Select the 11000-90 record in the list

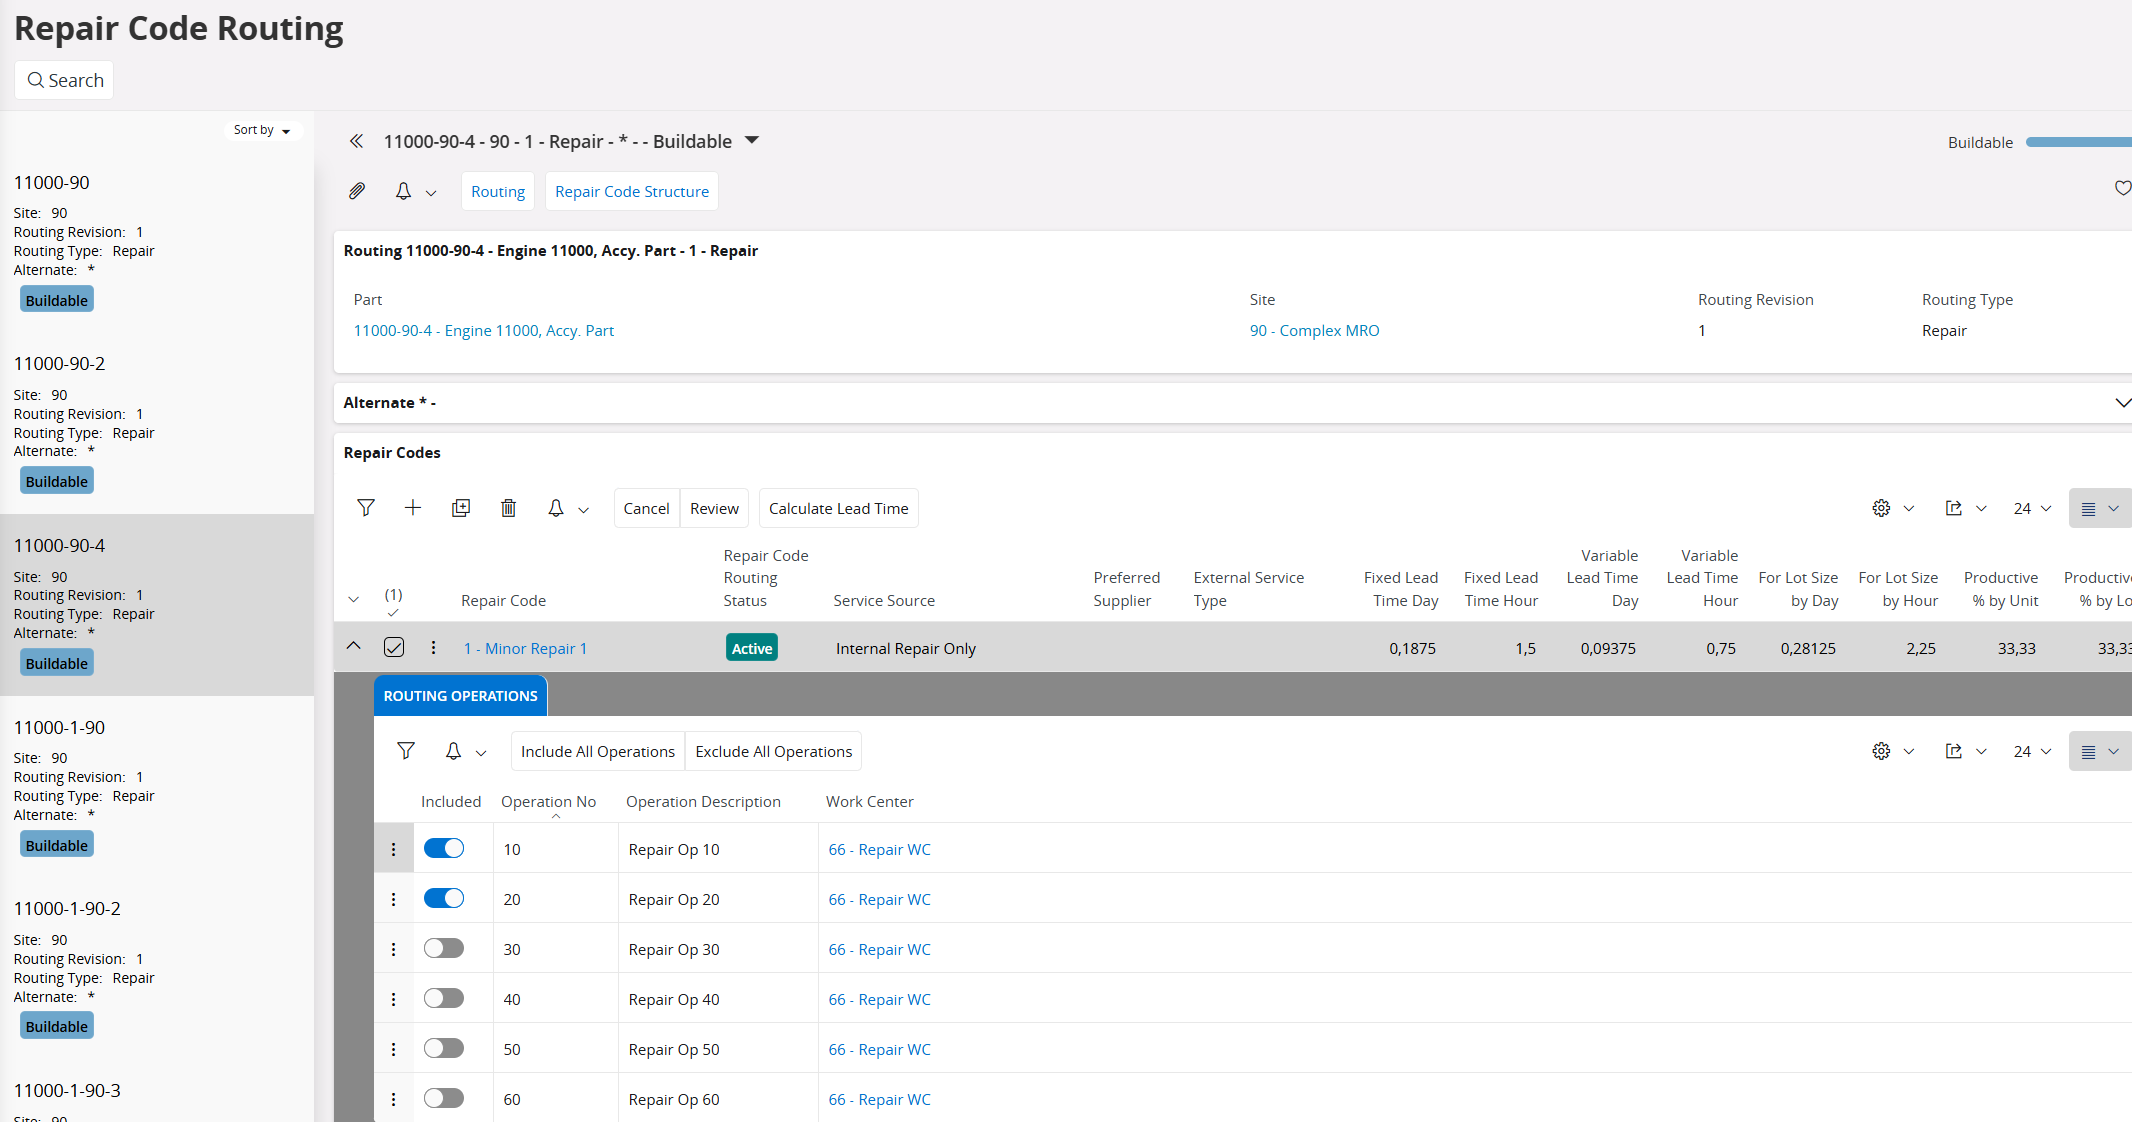(x=157, y=242)
